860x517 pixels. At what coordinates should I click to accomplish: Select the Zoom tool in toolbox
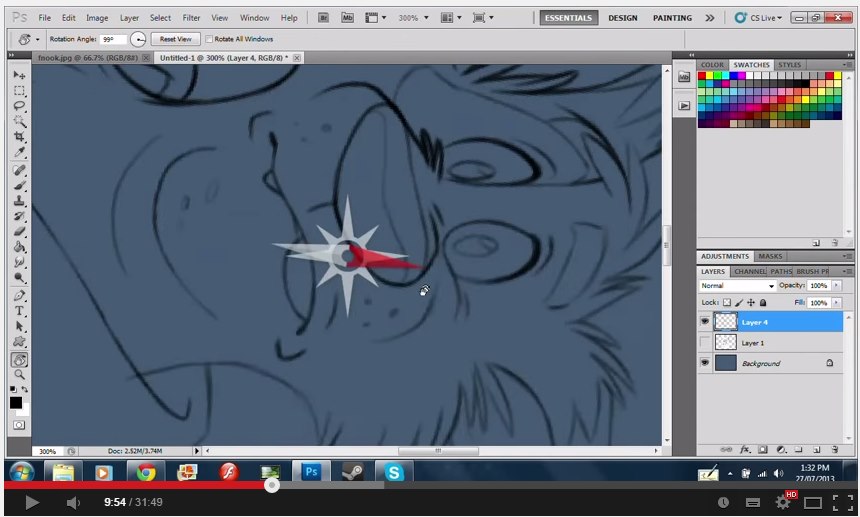coord(19,375)
